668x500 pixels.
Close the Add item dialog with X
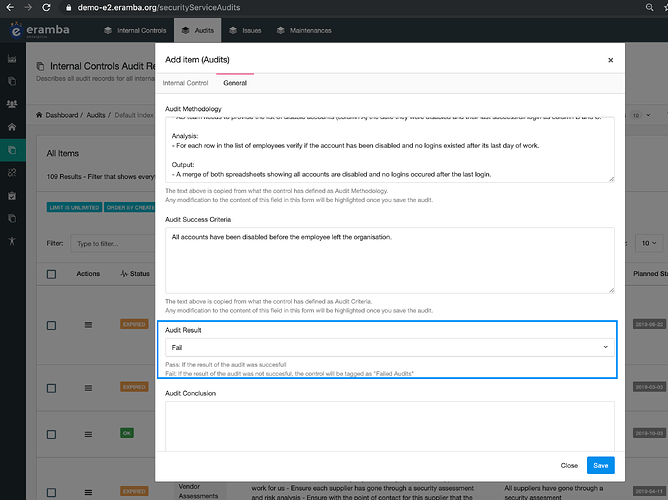(610, 60)
